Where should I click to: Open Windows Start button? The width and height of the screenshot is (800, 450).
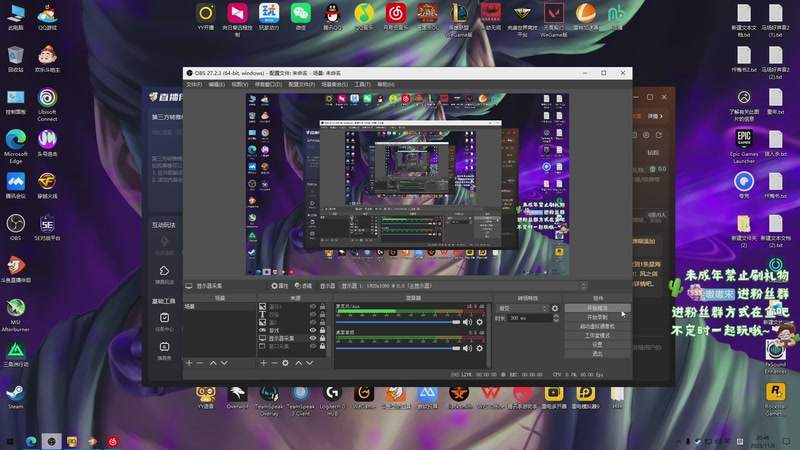click(x=10, y=441)
